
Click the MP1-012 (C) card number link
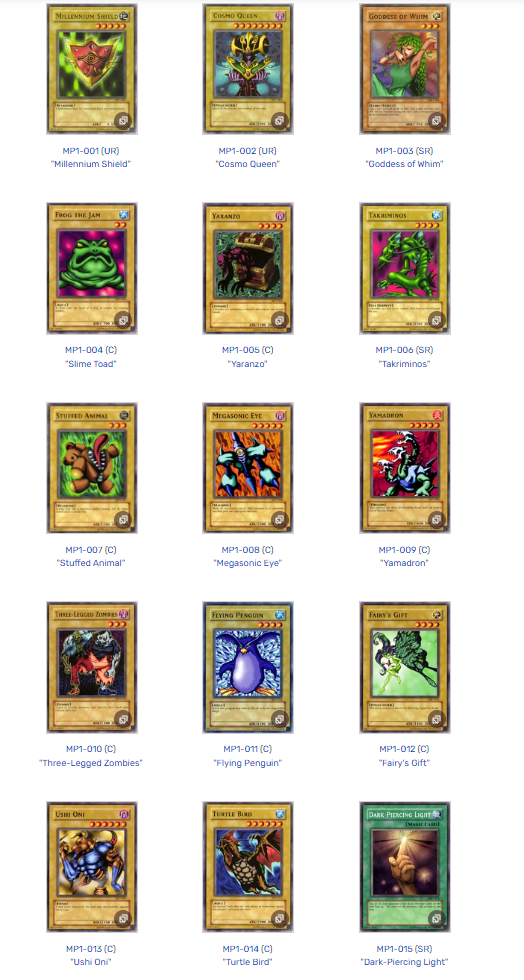tap(404, 749)
